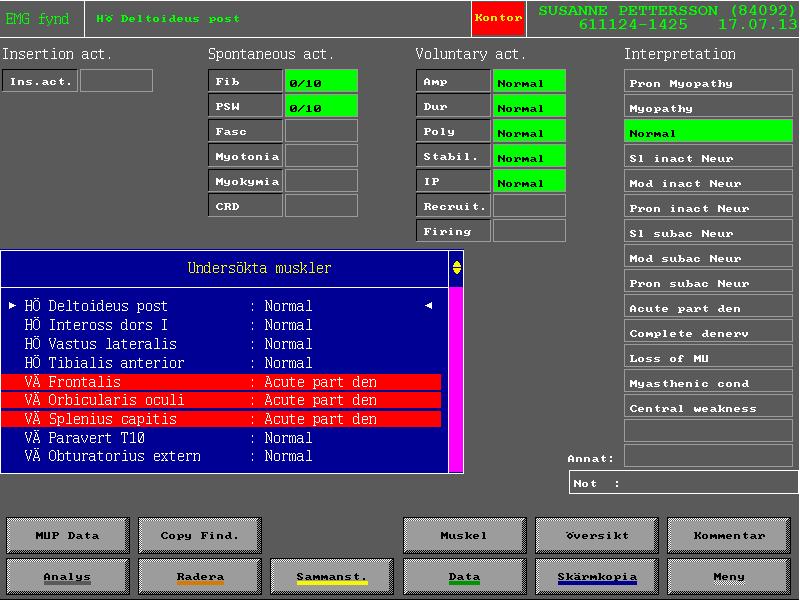Click the Firing label button
This screenshot has height=601, width=800.
point(454,231)
